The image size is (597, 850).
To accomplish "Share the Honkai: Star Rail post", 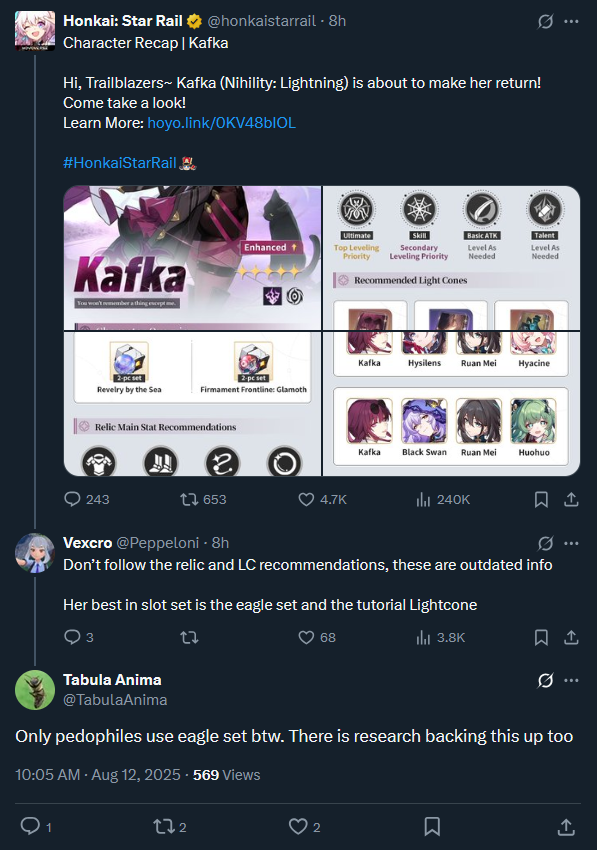I will (x=571, y=499).
